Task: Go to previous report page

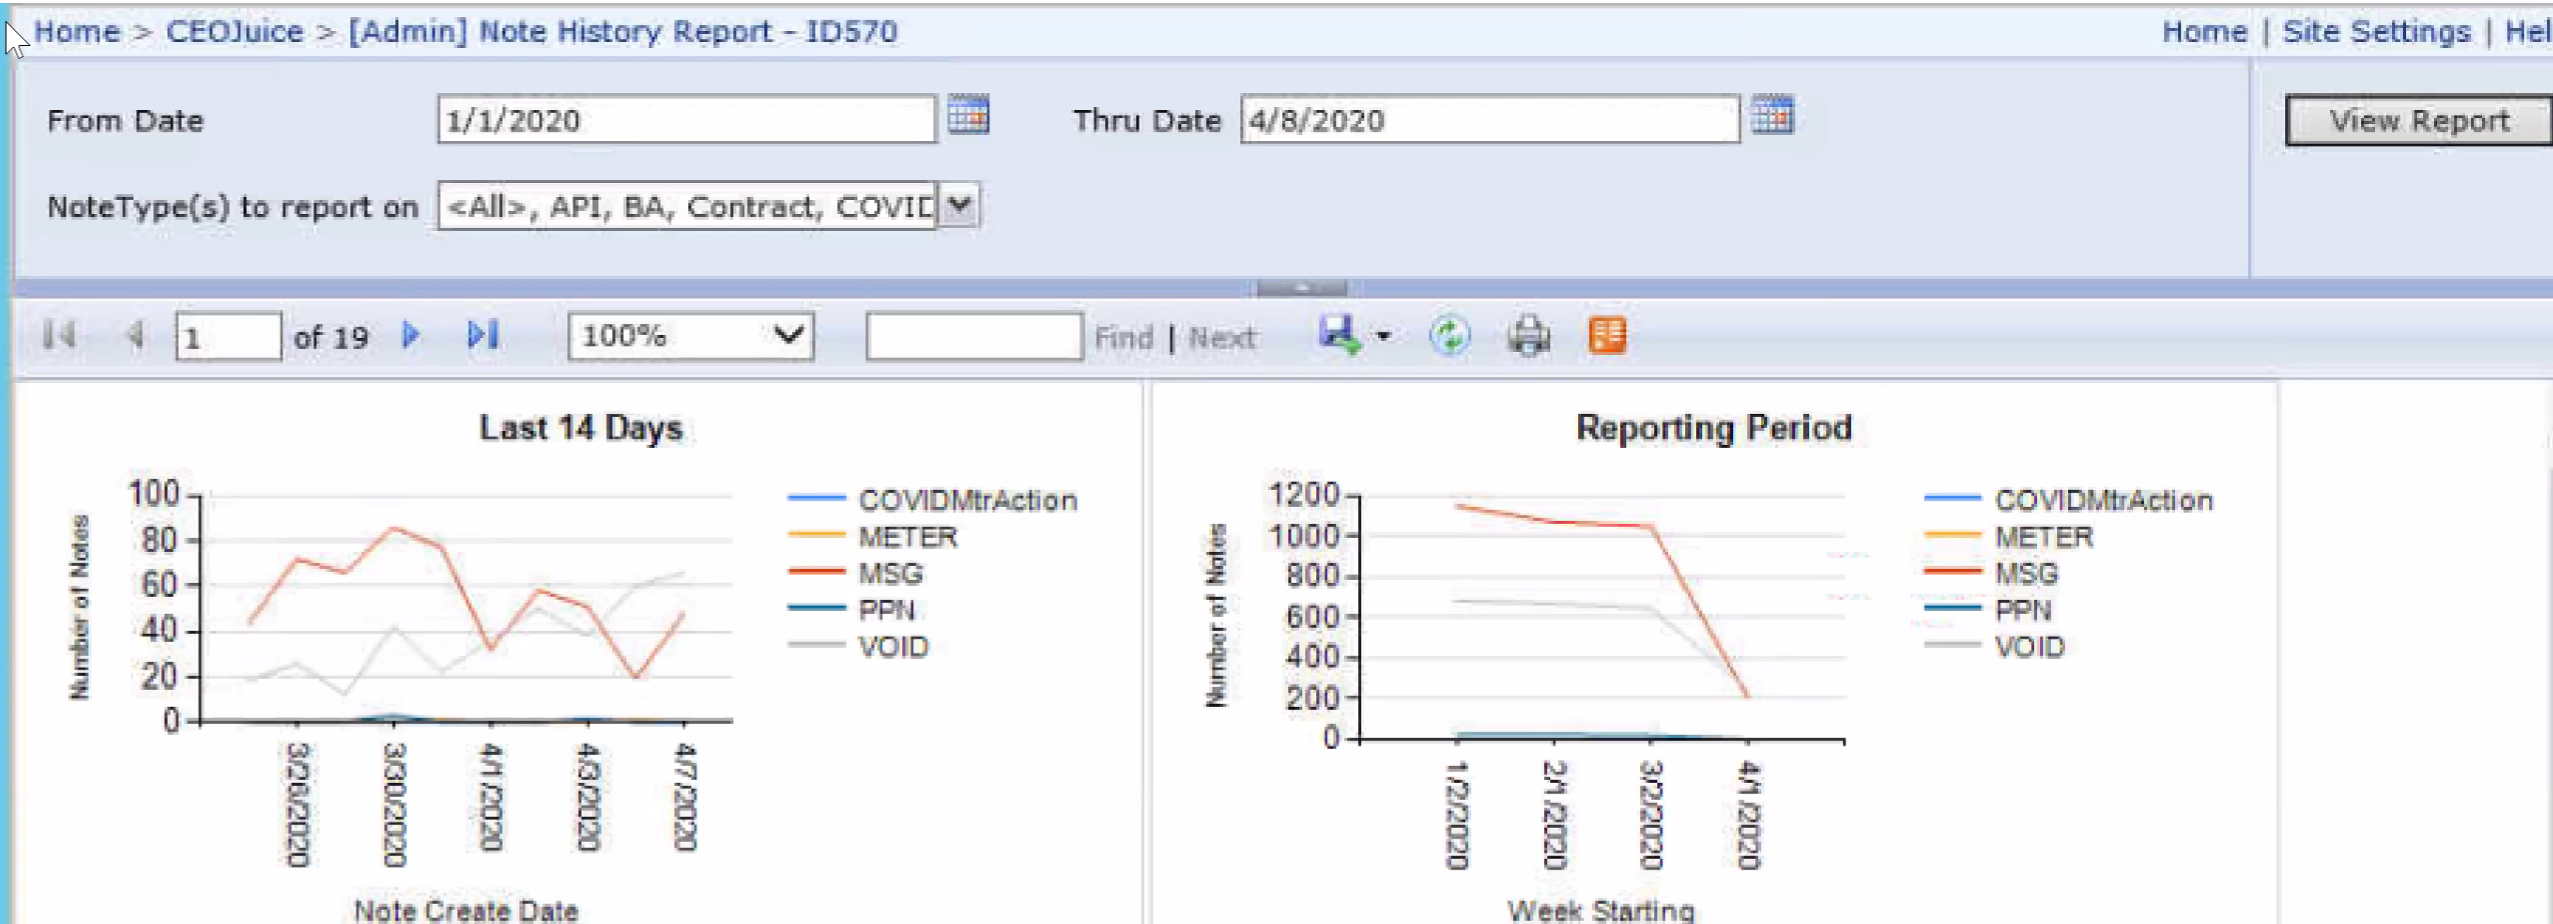Action: coord(136,335)
